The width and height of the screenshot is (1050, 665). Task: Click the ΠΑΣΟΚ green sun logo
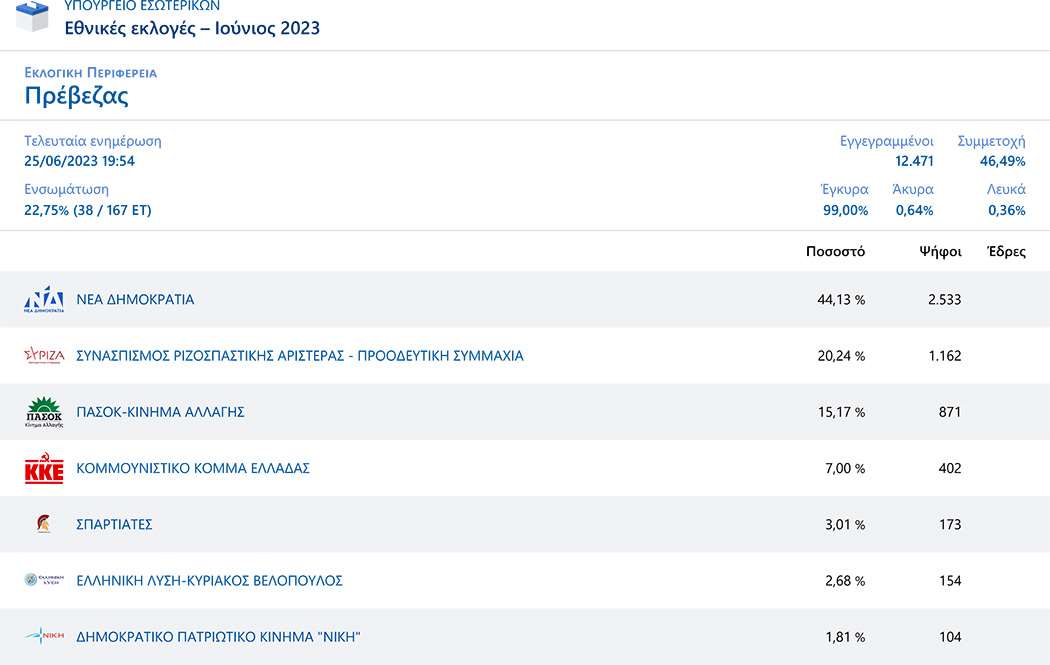tap(44, 412)
